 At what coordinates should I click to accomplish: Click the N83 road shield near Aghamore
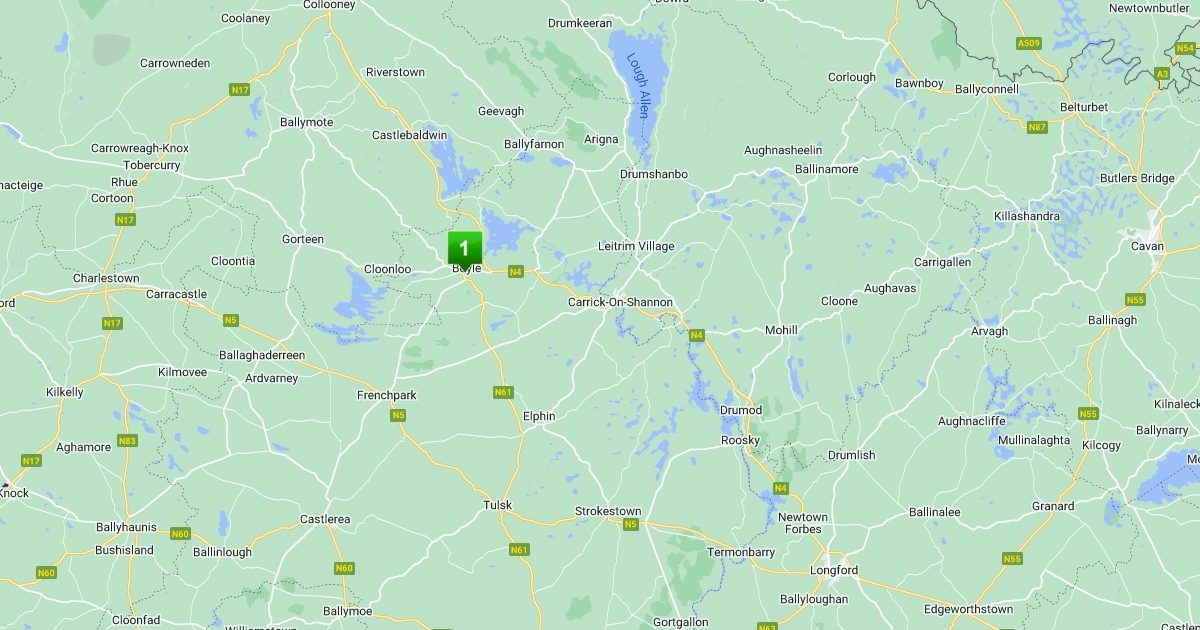127,440
